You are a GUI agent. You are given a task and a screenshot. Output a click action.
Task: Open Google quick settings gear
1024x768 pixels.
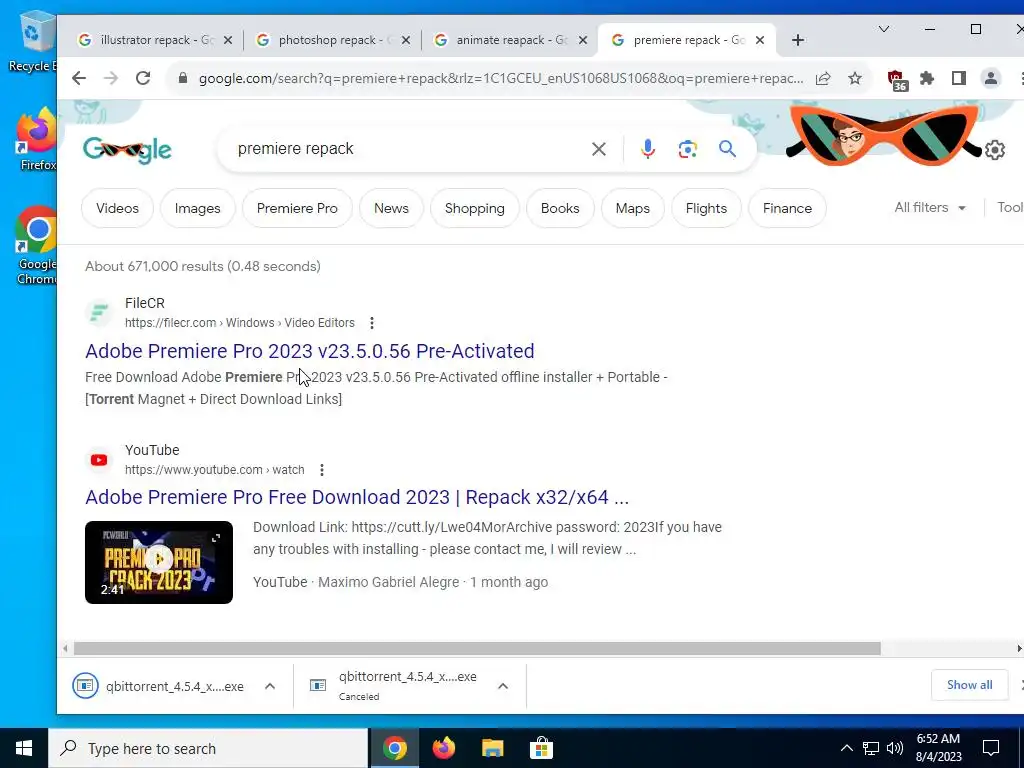click(x=995, y=150)
